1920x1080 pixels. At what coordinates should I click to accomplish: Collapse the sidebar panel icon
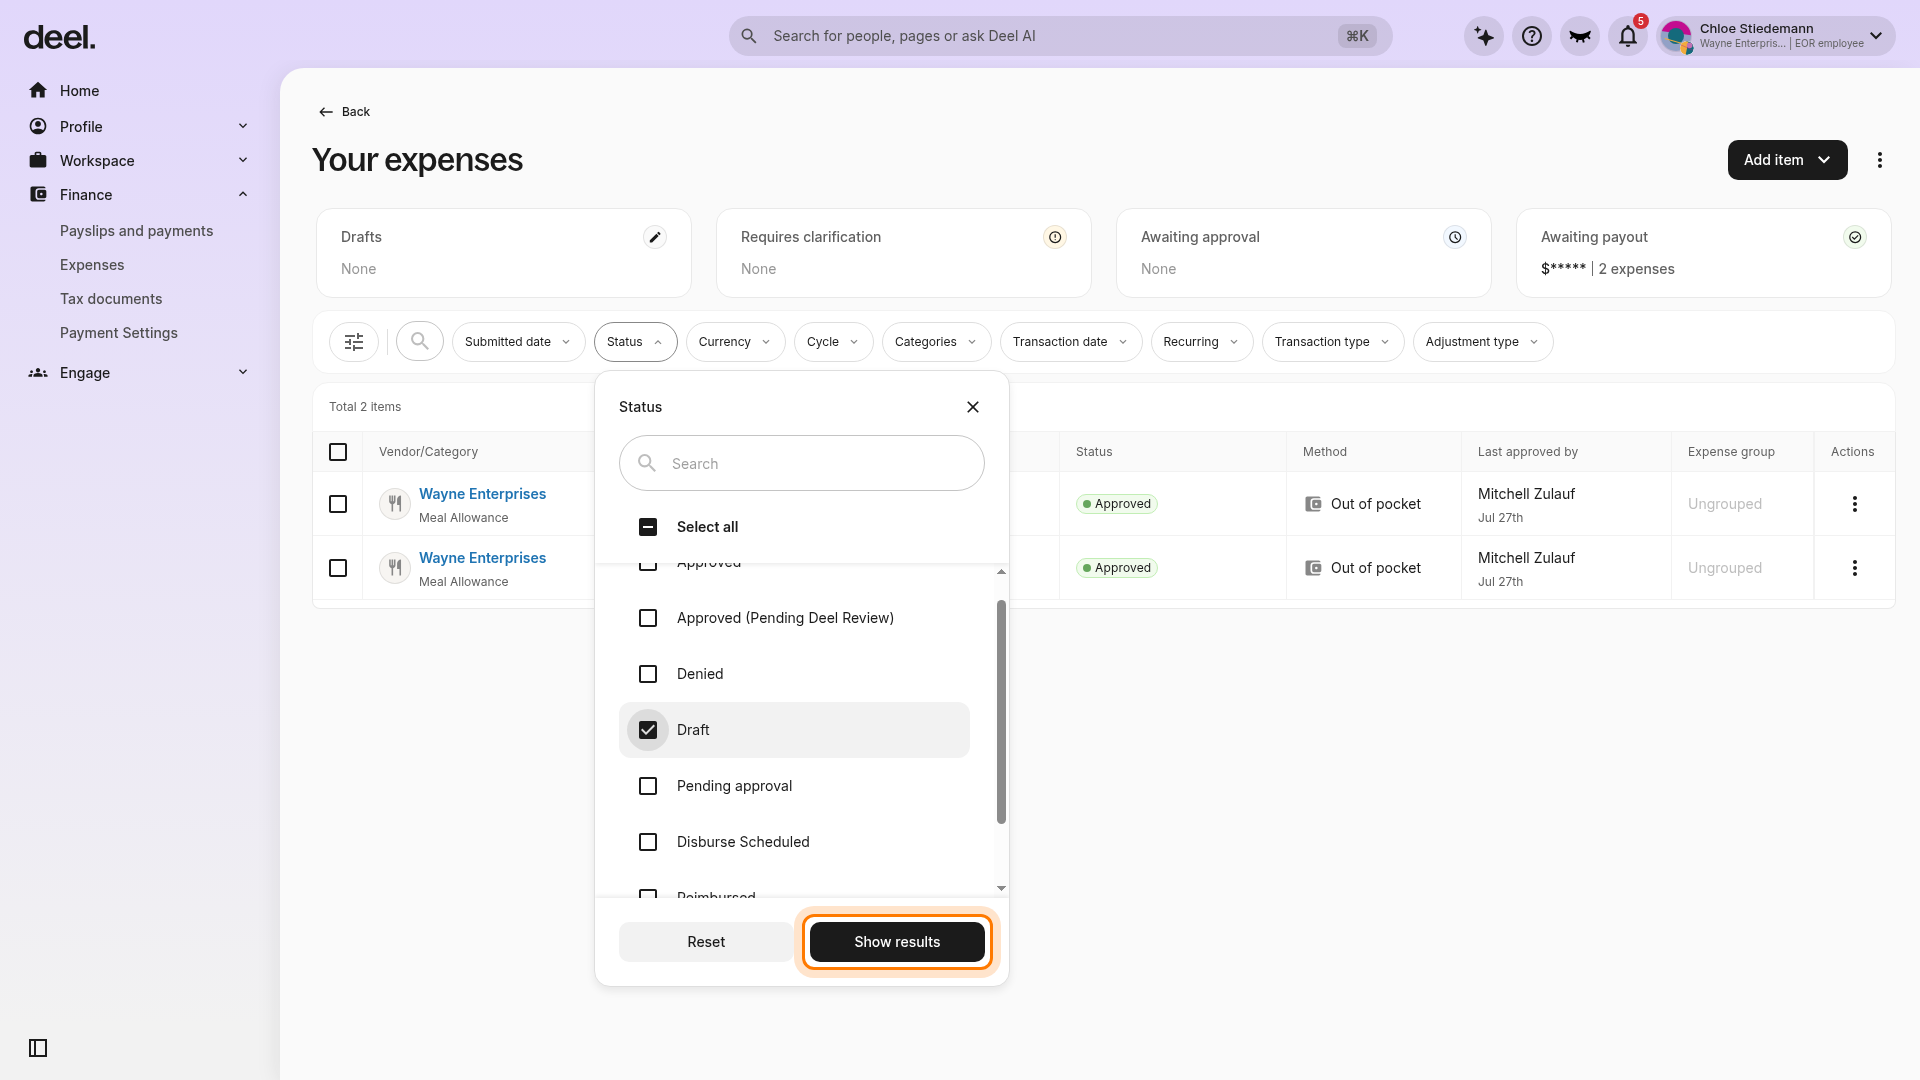[38, 1048]
